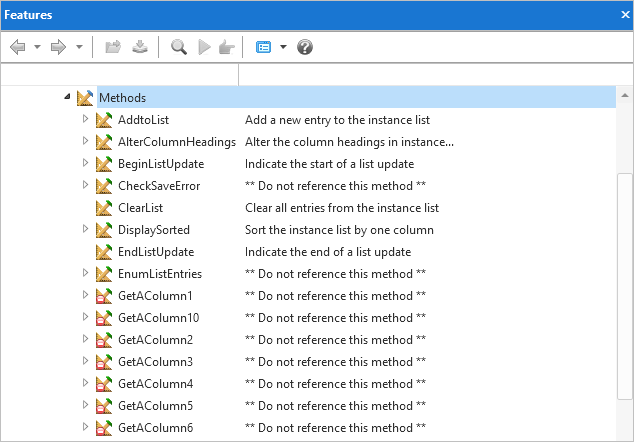The image size is (634, 442).
Task: Click the GetAColumn1 restricted method icon
Action: [x=104, y=296]
